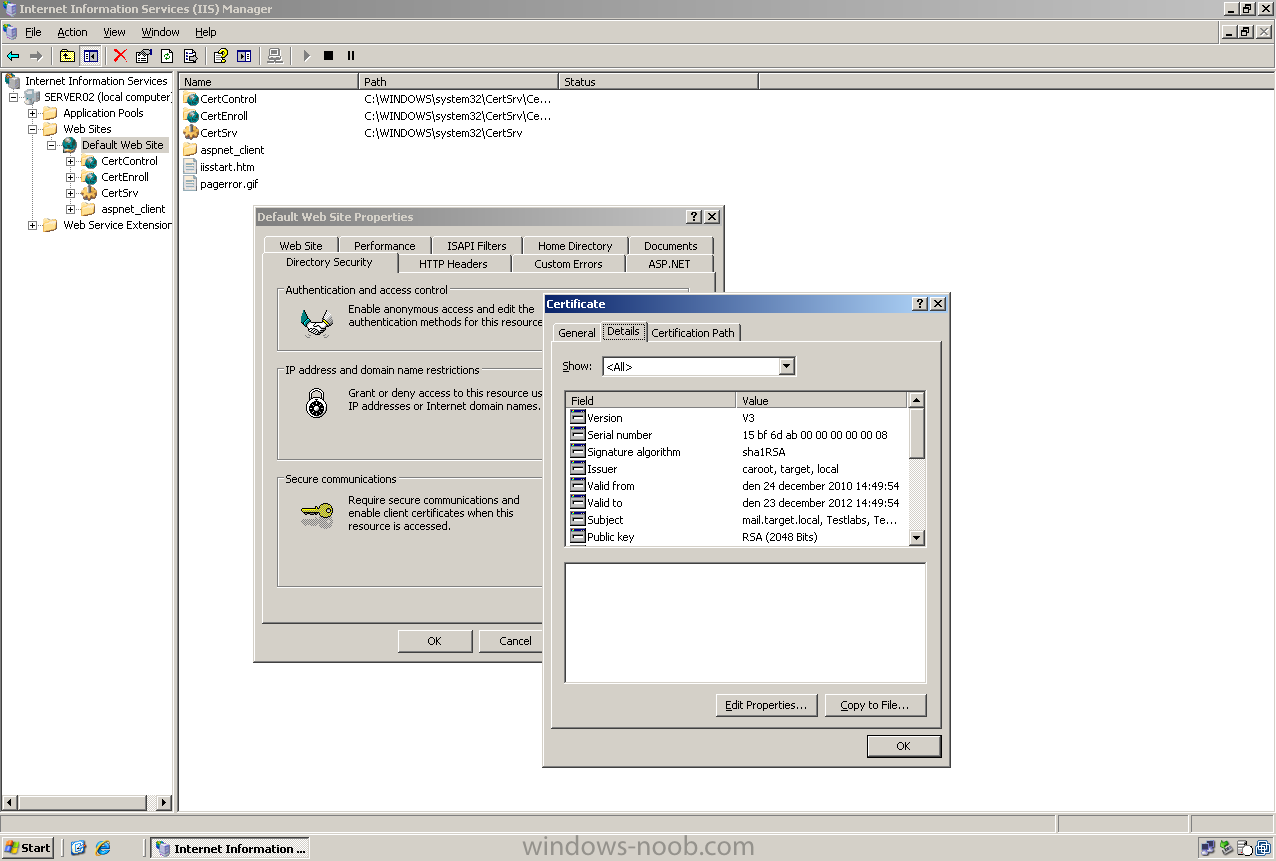Open the File menu
The image size is (1276, 861).
[33, 32]
